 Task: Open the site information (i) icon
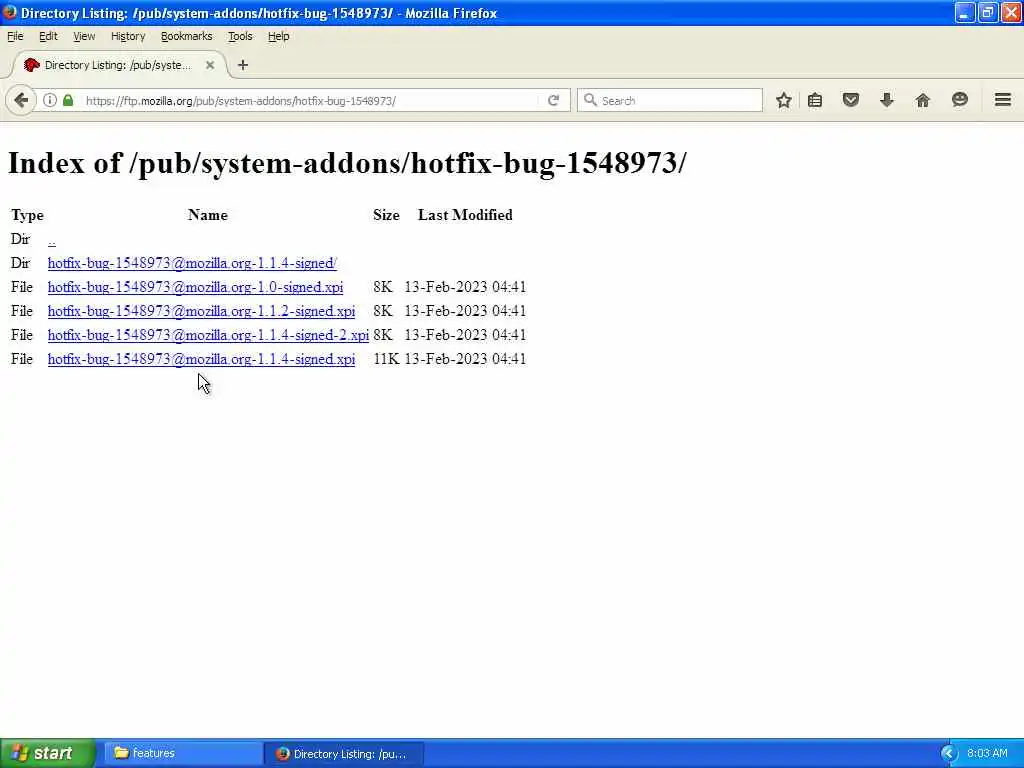click(x=50, y=101)
